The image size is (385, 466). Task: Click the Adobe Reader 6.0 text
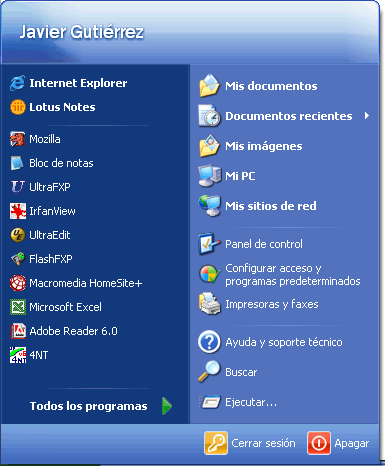[74, 331]
